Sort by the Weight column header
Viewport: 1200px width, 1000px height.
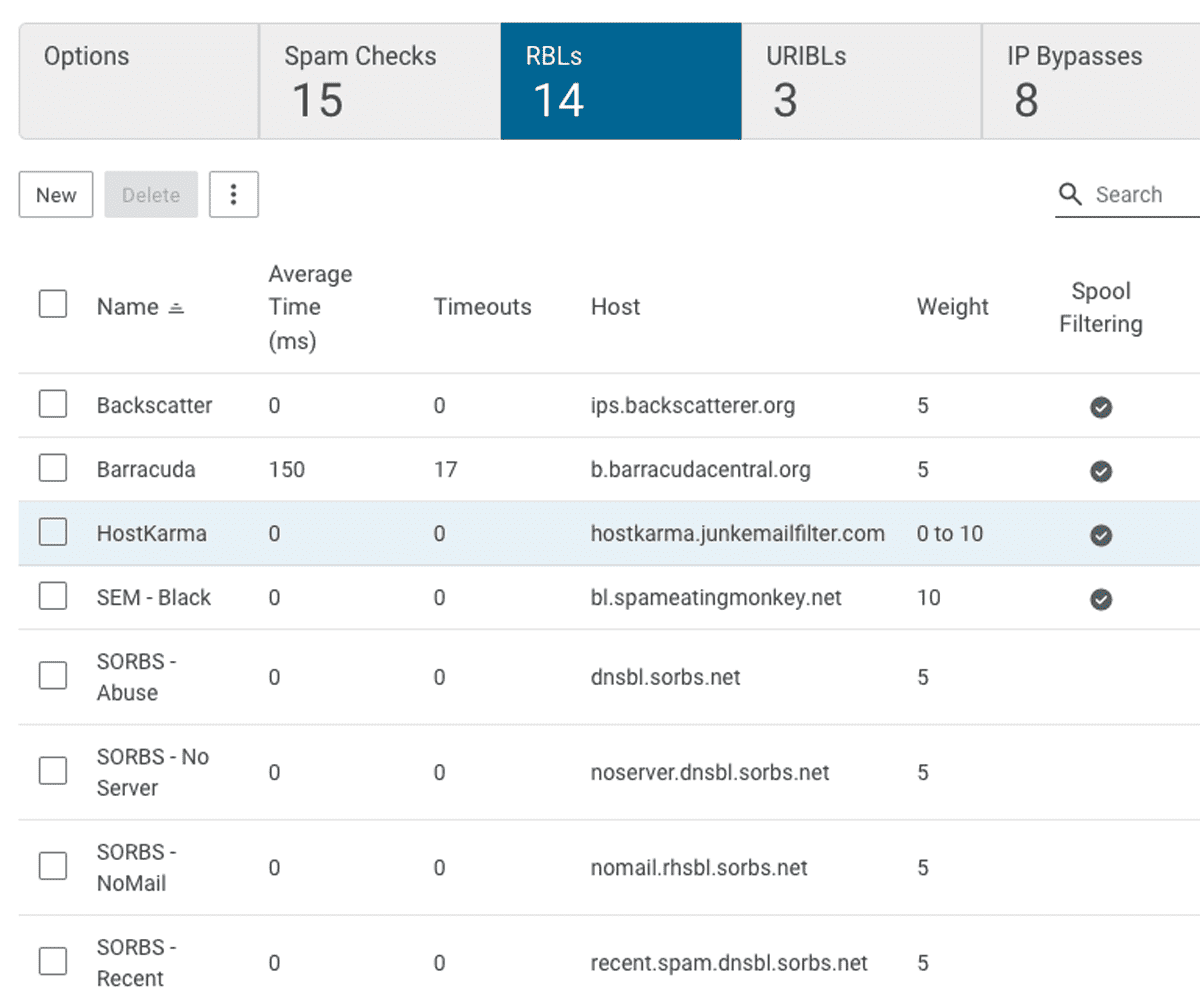tap(952, 307)
